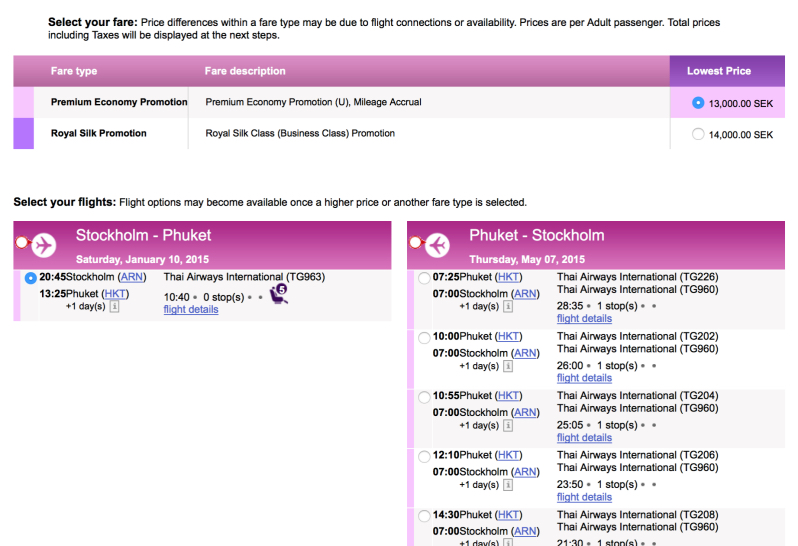Click info icon for the 10:55 Phuket flight
This screenshot has height=546, width=798.
click(x=507, y=425)
